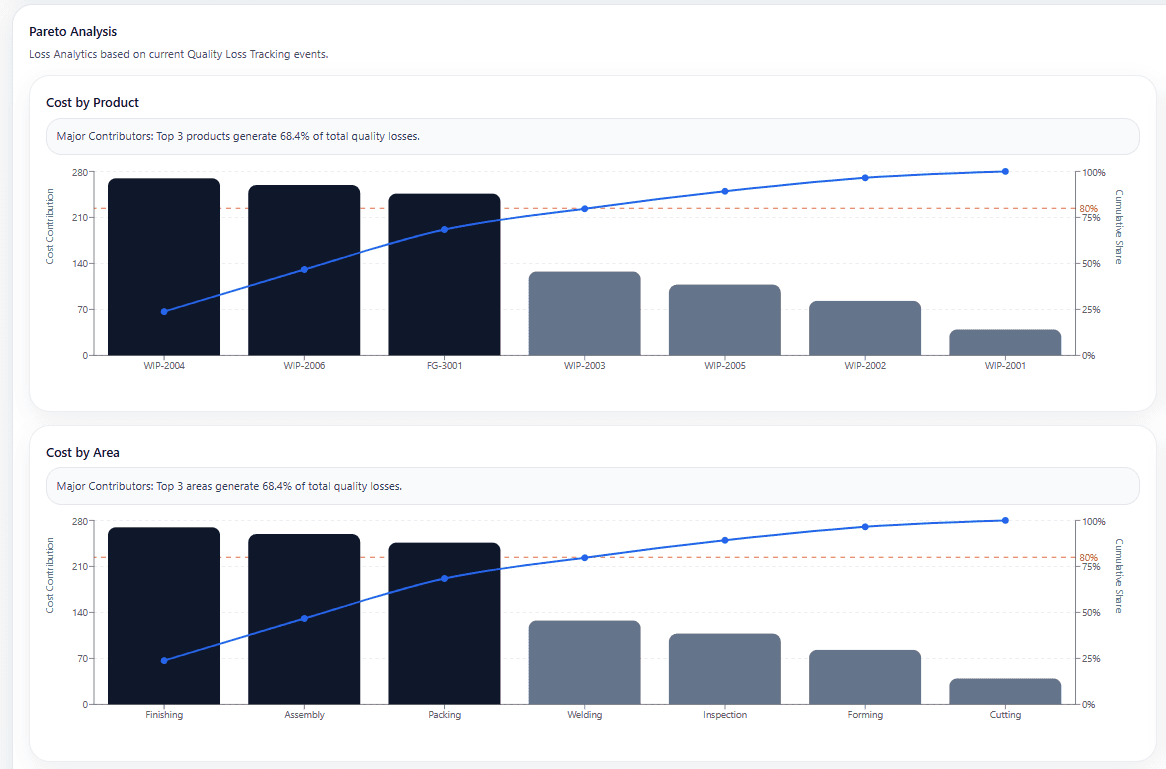
Task: Click the WIP-2006 bar in Cost by Product
Action: tap(305, 270)
